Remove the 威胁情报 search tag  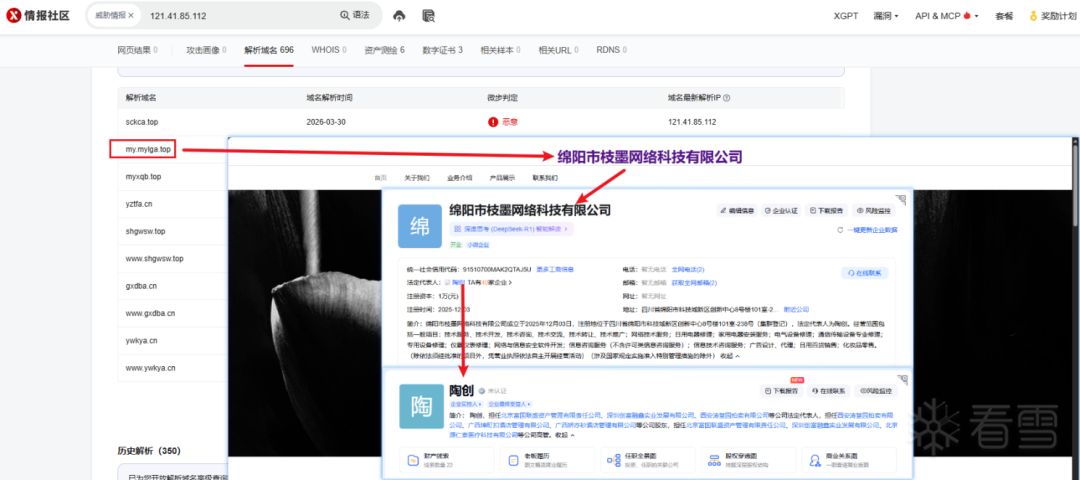point(131,16)
